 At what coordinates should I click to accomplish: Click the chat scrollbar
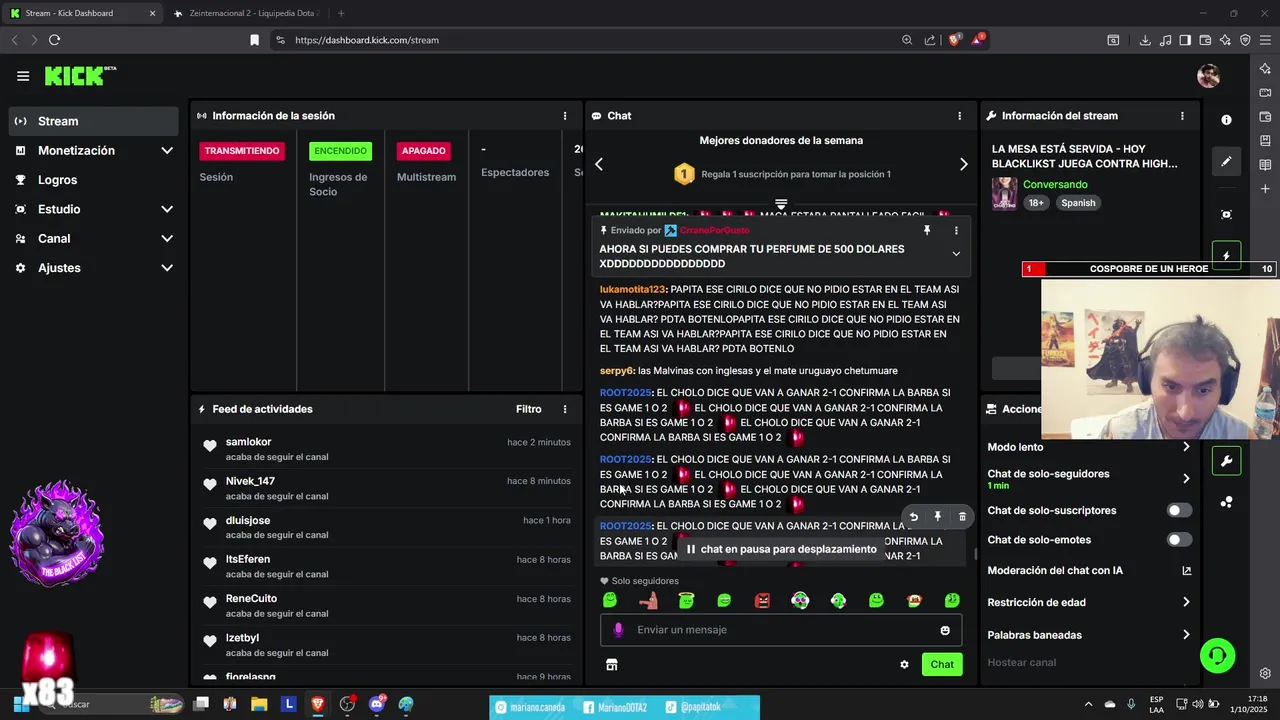pos(976,553)
